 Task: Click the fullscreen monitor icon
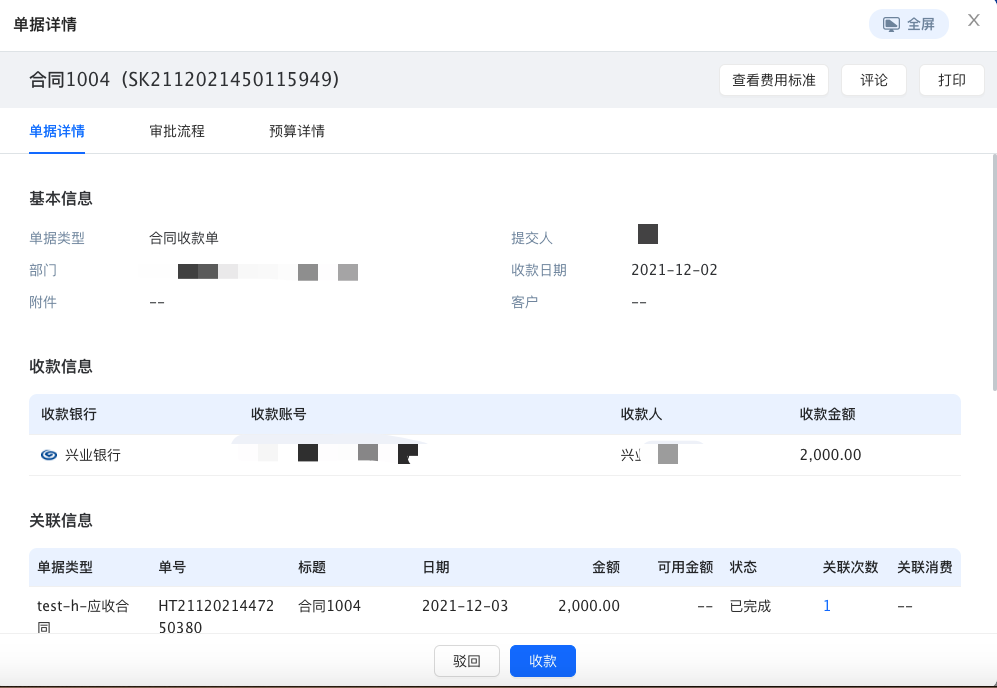point(891,25)
